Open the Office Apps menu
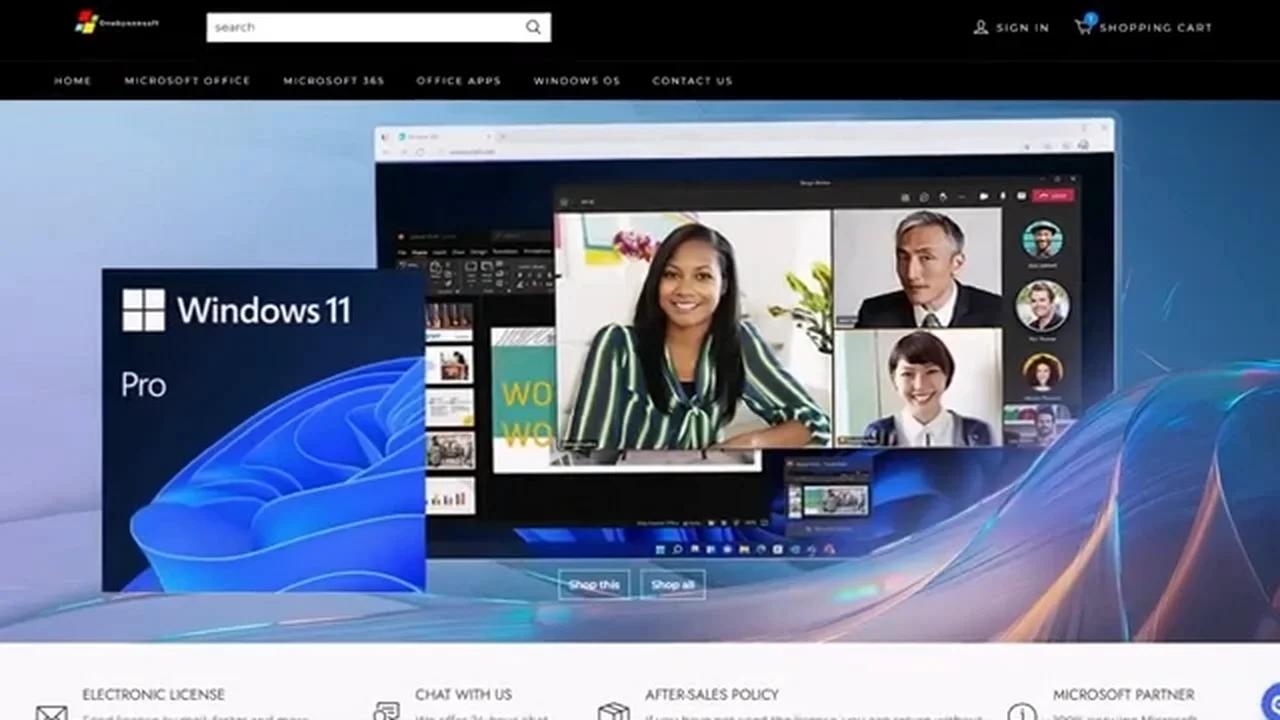Image resolution: width=1280 pixels, height=720 pixels. (459, 81)
